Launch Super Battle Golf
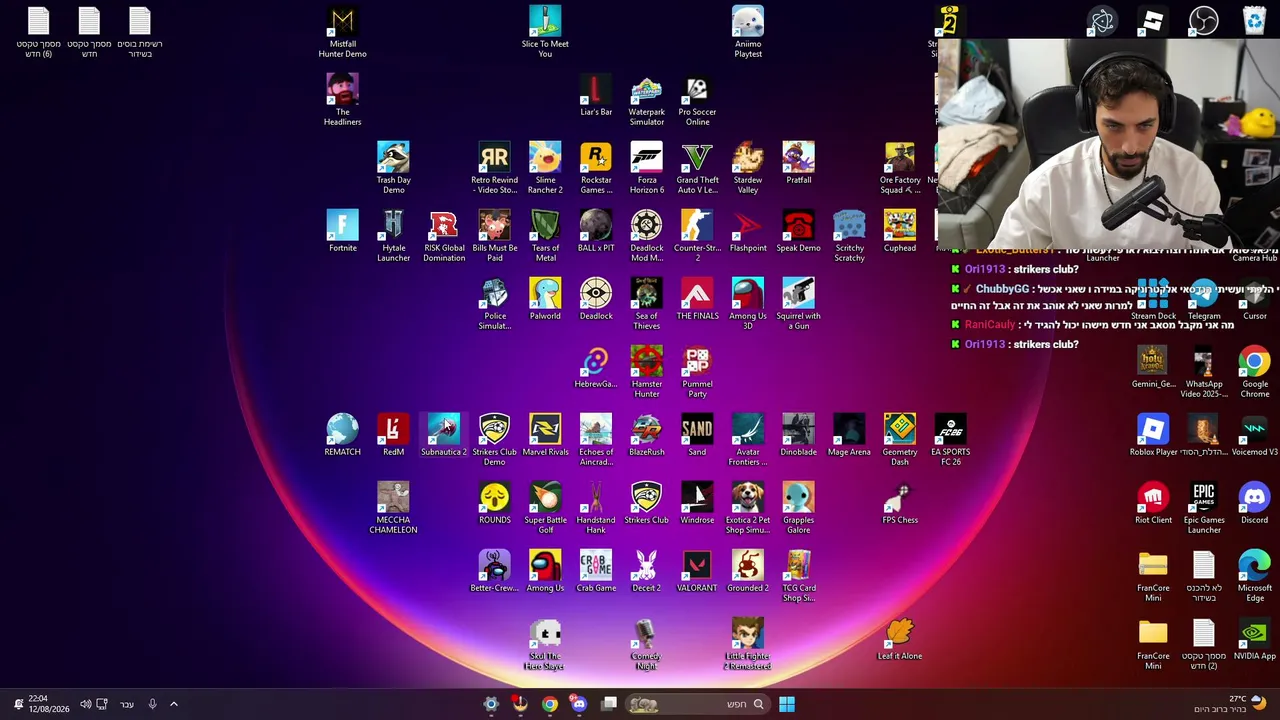 (545, 497)
